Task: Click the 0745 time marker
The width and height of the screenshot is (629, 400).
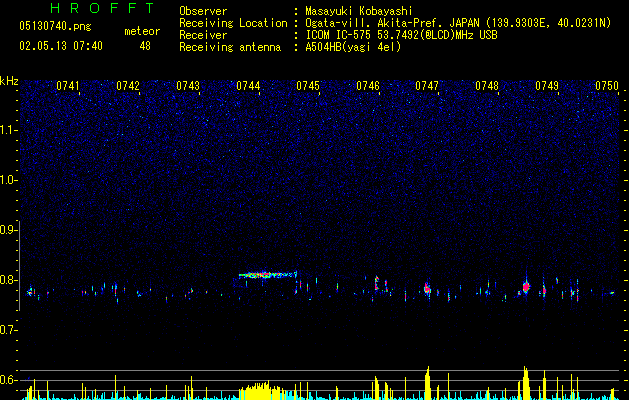Action: coord(308,86)
